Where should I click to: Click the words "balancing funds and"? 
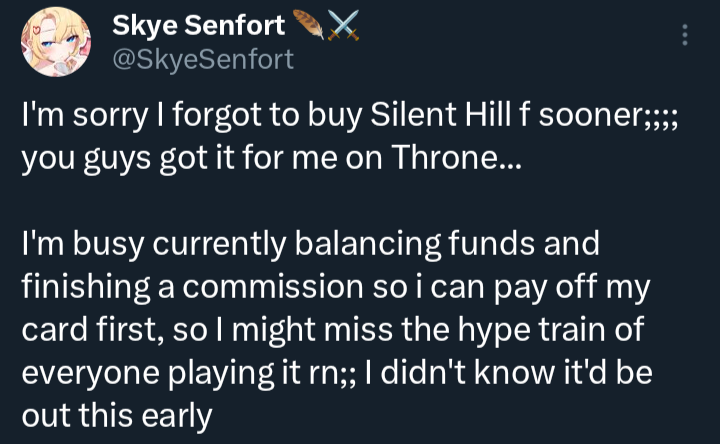pyautogui.click(x=414, y=242)
